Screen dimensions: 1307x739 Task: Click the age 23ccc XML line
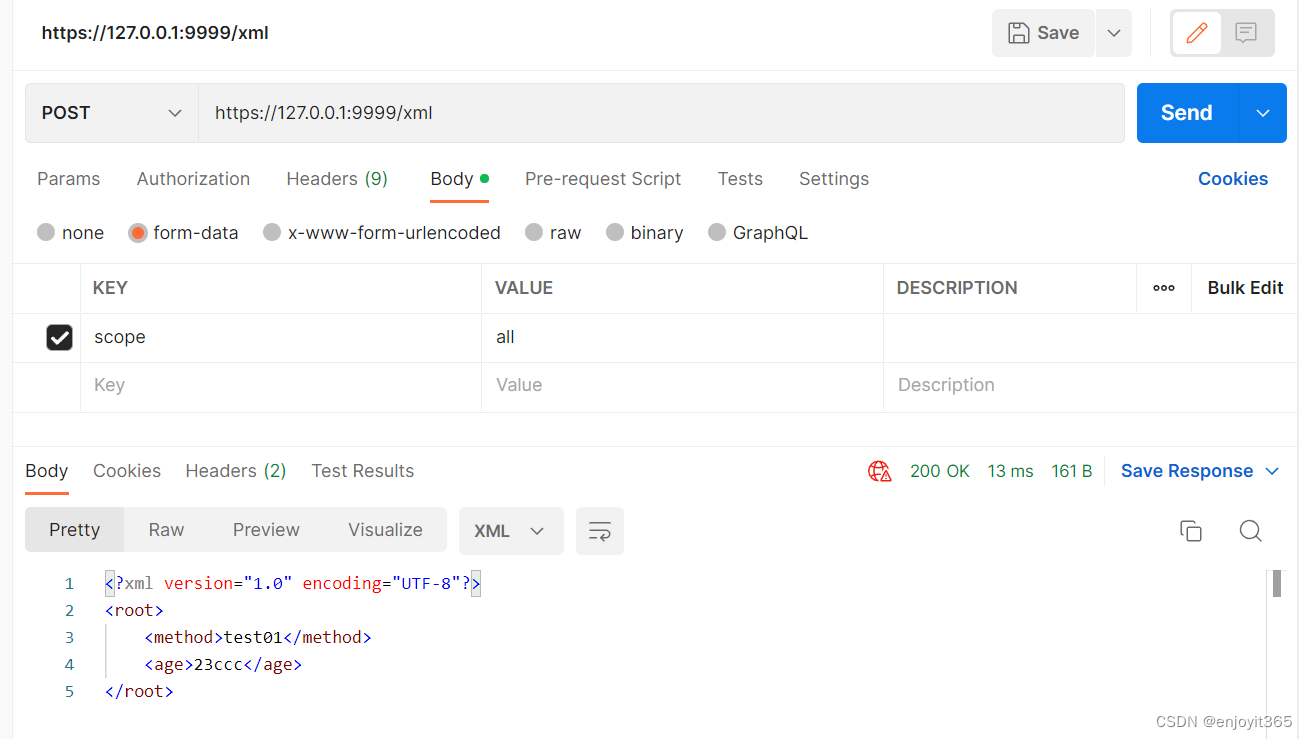click(x=223, y=664)
